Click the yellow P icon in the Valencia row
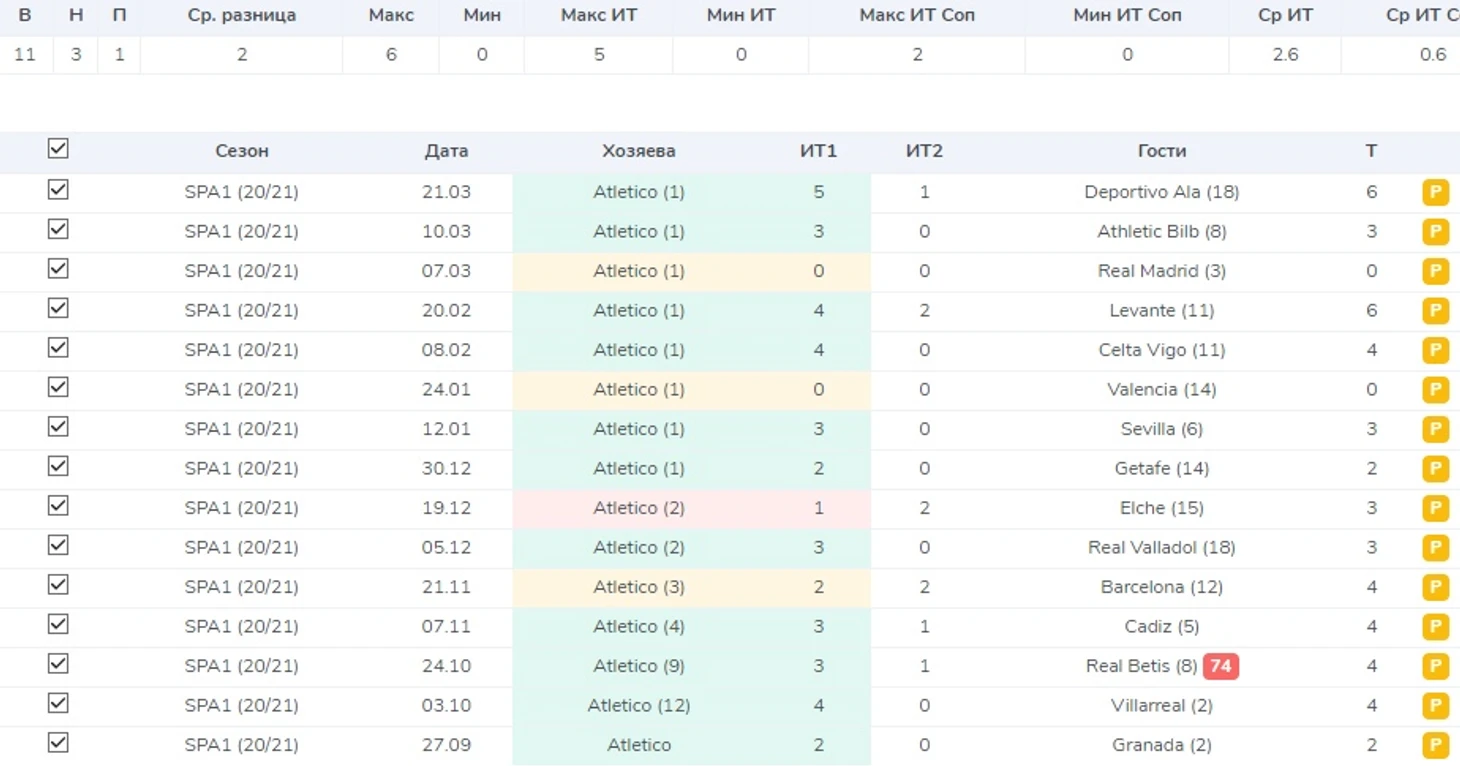Viewport: 1460px width, 766px height. 1435,390
